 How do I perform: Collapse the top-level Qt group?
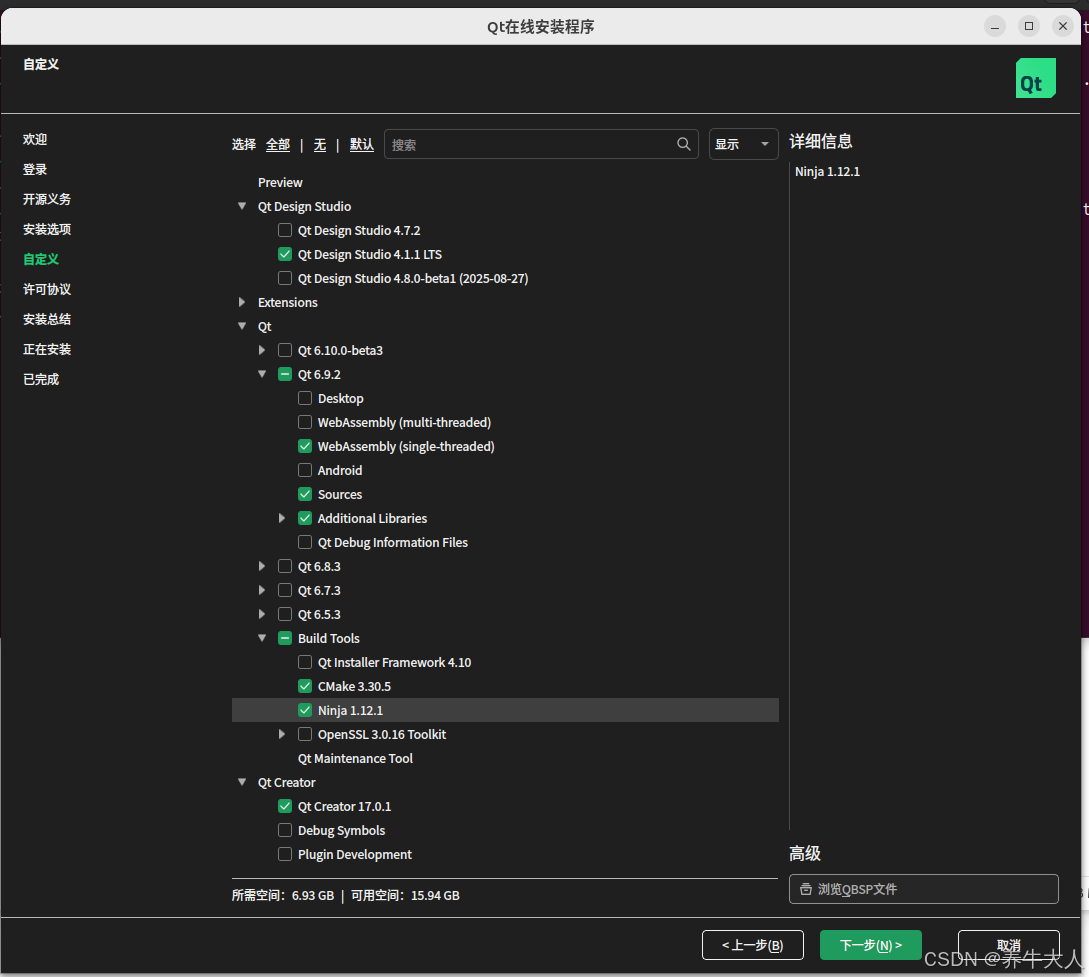242,326
